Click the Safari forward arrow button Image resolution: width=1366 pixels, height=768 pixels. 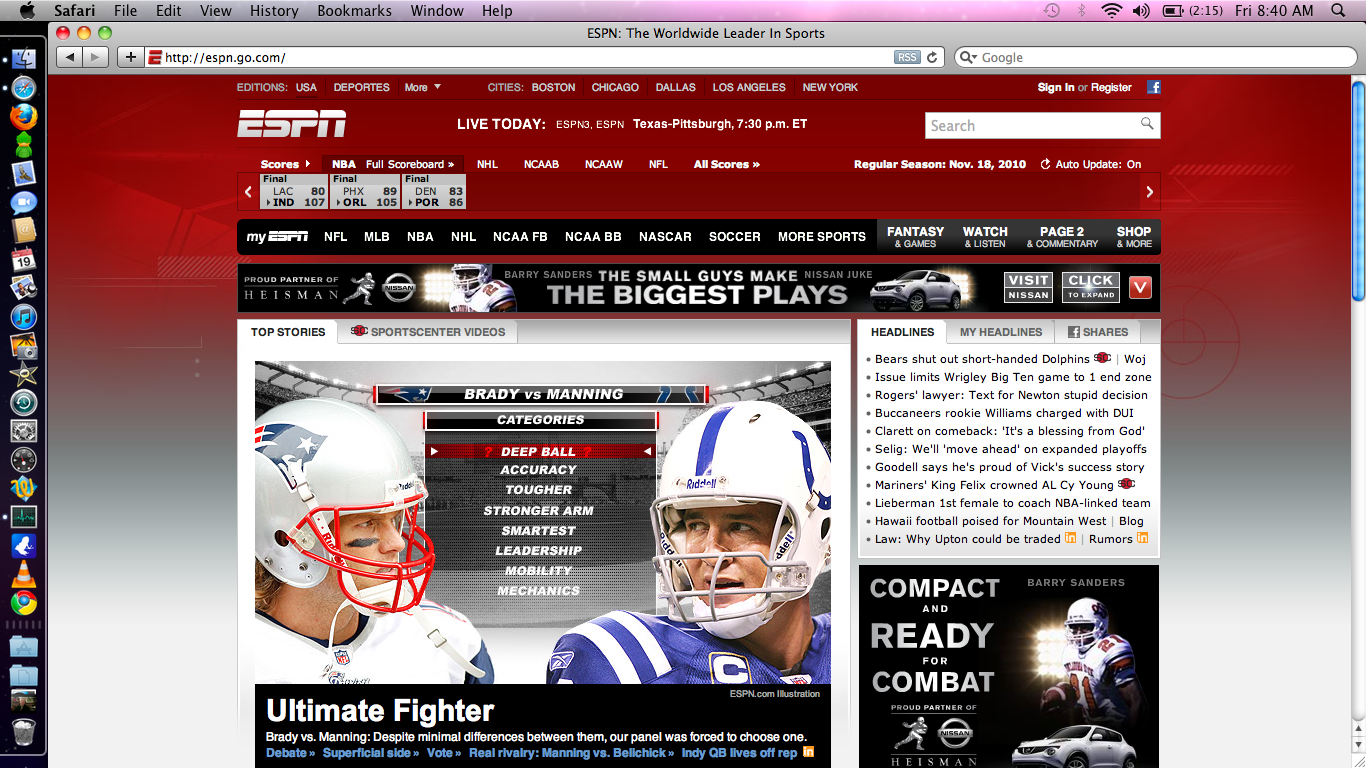(95, 57)
